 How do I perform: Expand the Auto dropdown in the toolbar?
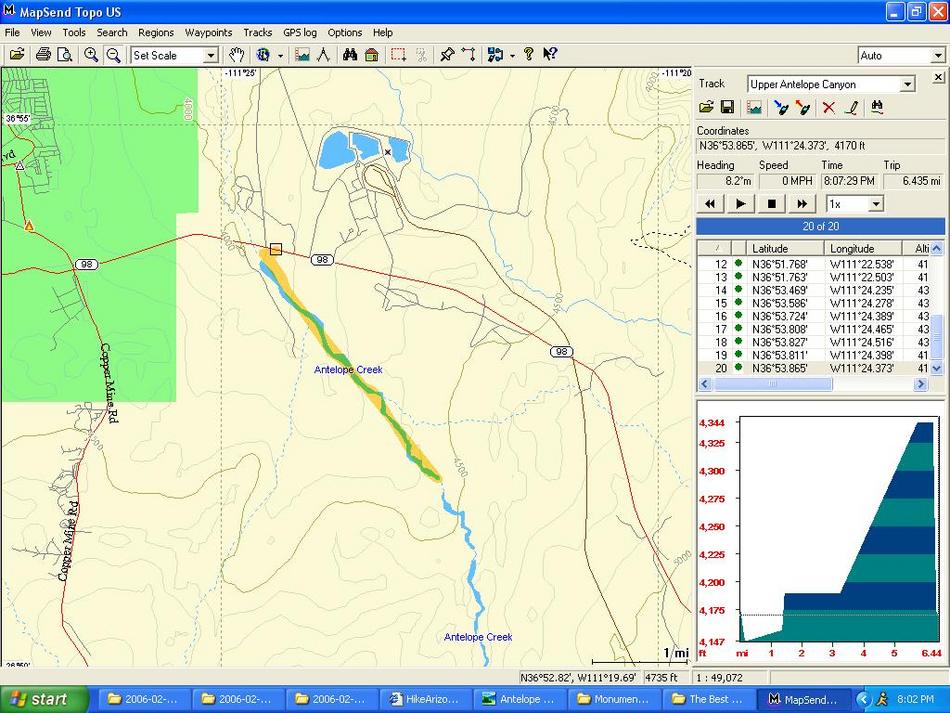tap(937, 56)
